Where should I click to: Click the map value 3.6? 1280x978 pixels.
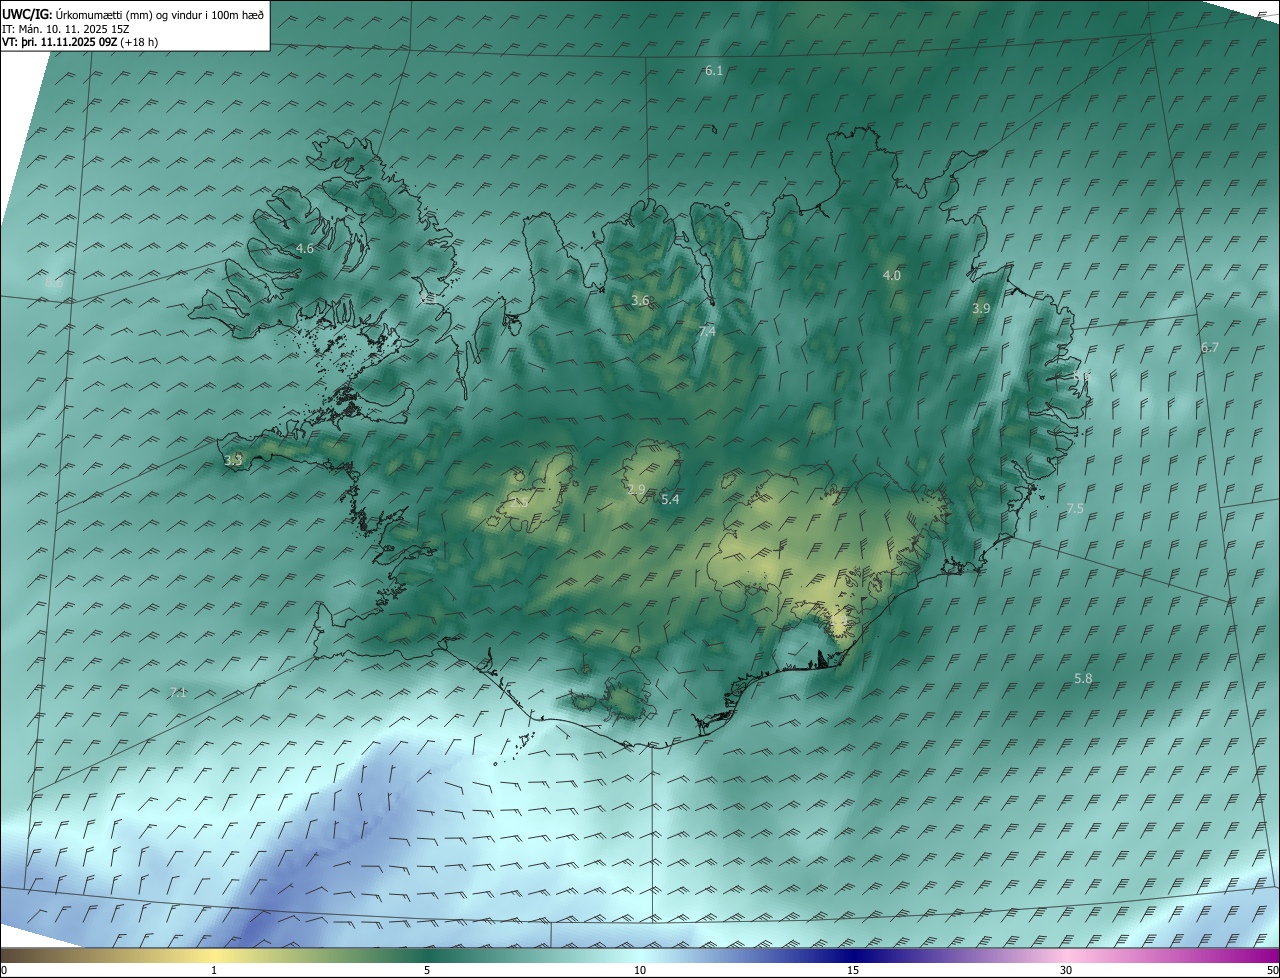click(641, 300)
